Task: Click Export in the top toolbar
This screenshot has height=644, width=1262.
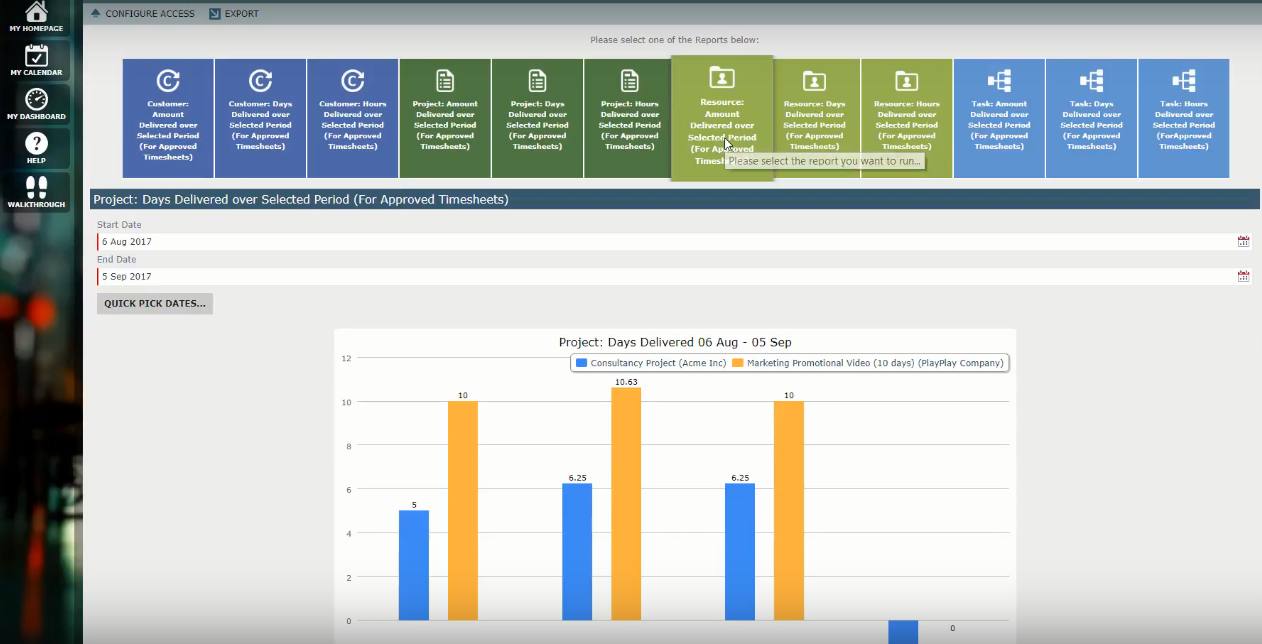Action: (234, 14)
